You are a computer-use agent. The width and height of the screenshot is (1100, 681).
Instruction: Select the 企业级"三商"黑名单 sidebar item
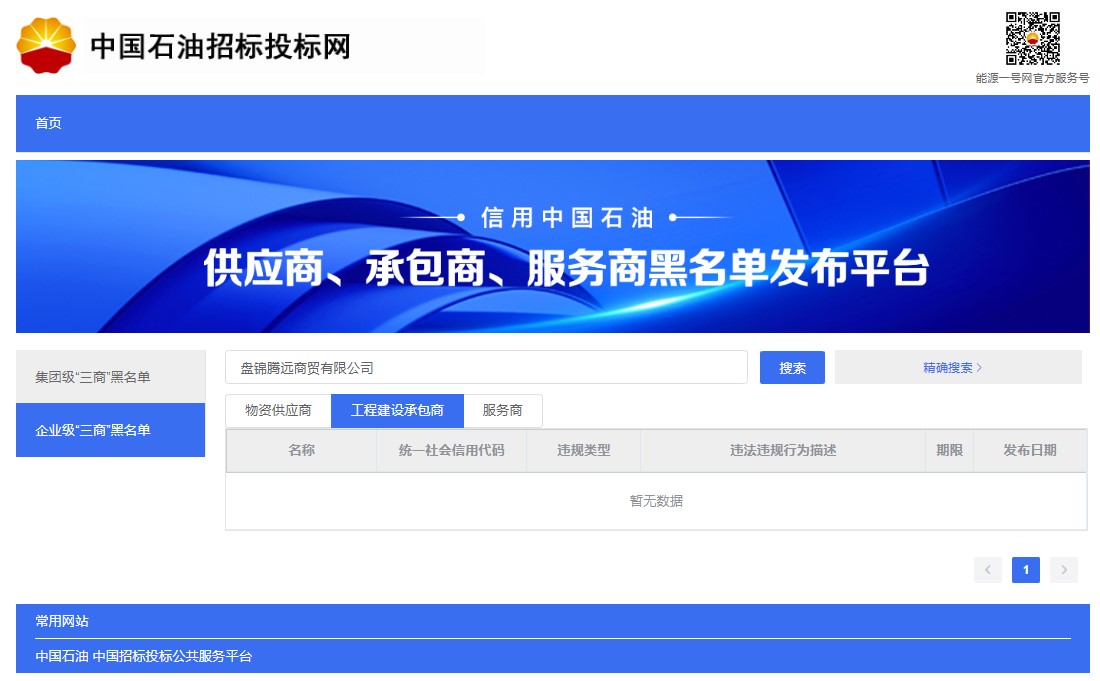click(110, 430)
